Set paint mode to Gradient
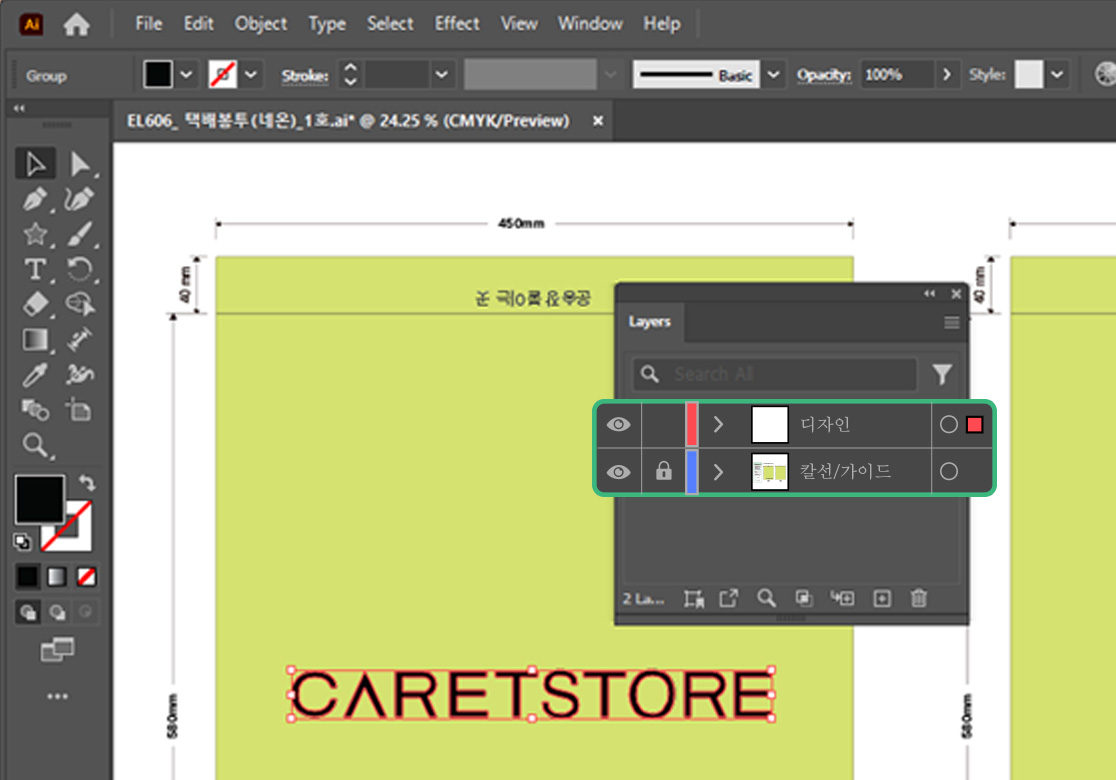 pyautogui.click(x=57, y=576)
